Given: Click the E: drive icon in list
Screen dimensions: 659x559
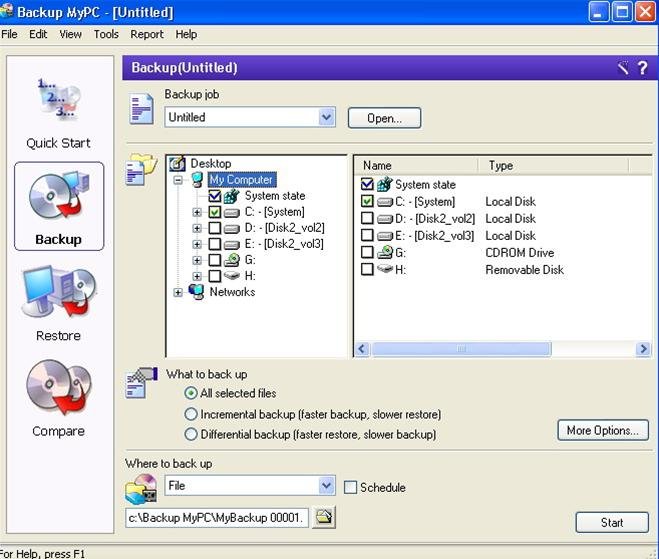Looking at the screenshot, I should click(385, 236).
